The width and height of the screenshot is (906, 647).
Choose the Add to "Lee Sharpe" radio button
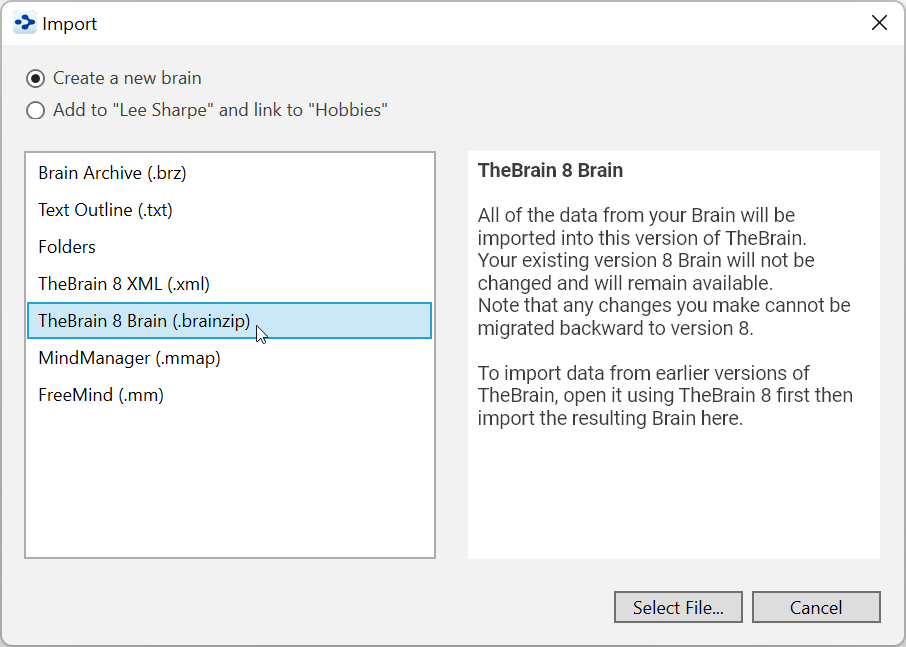[x=36, y=111]
